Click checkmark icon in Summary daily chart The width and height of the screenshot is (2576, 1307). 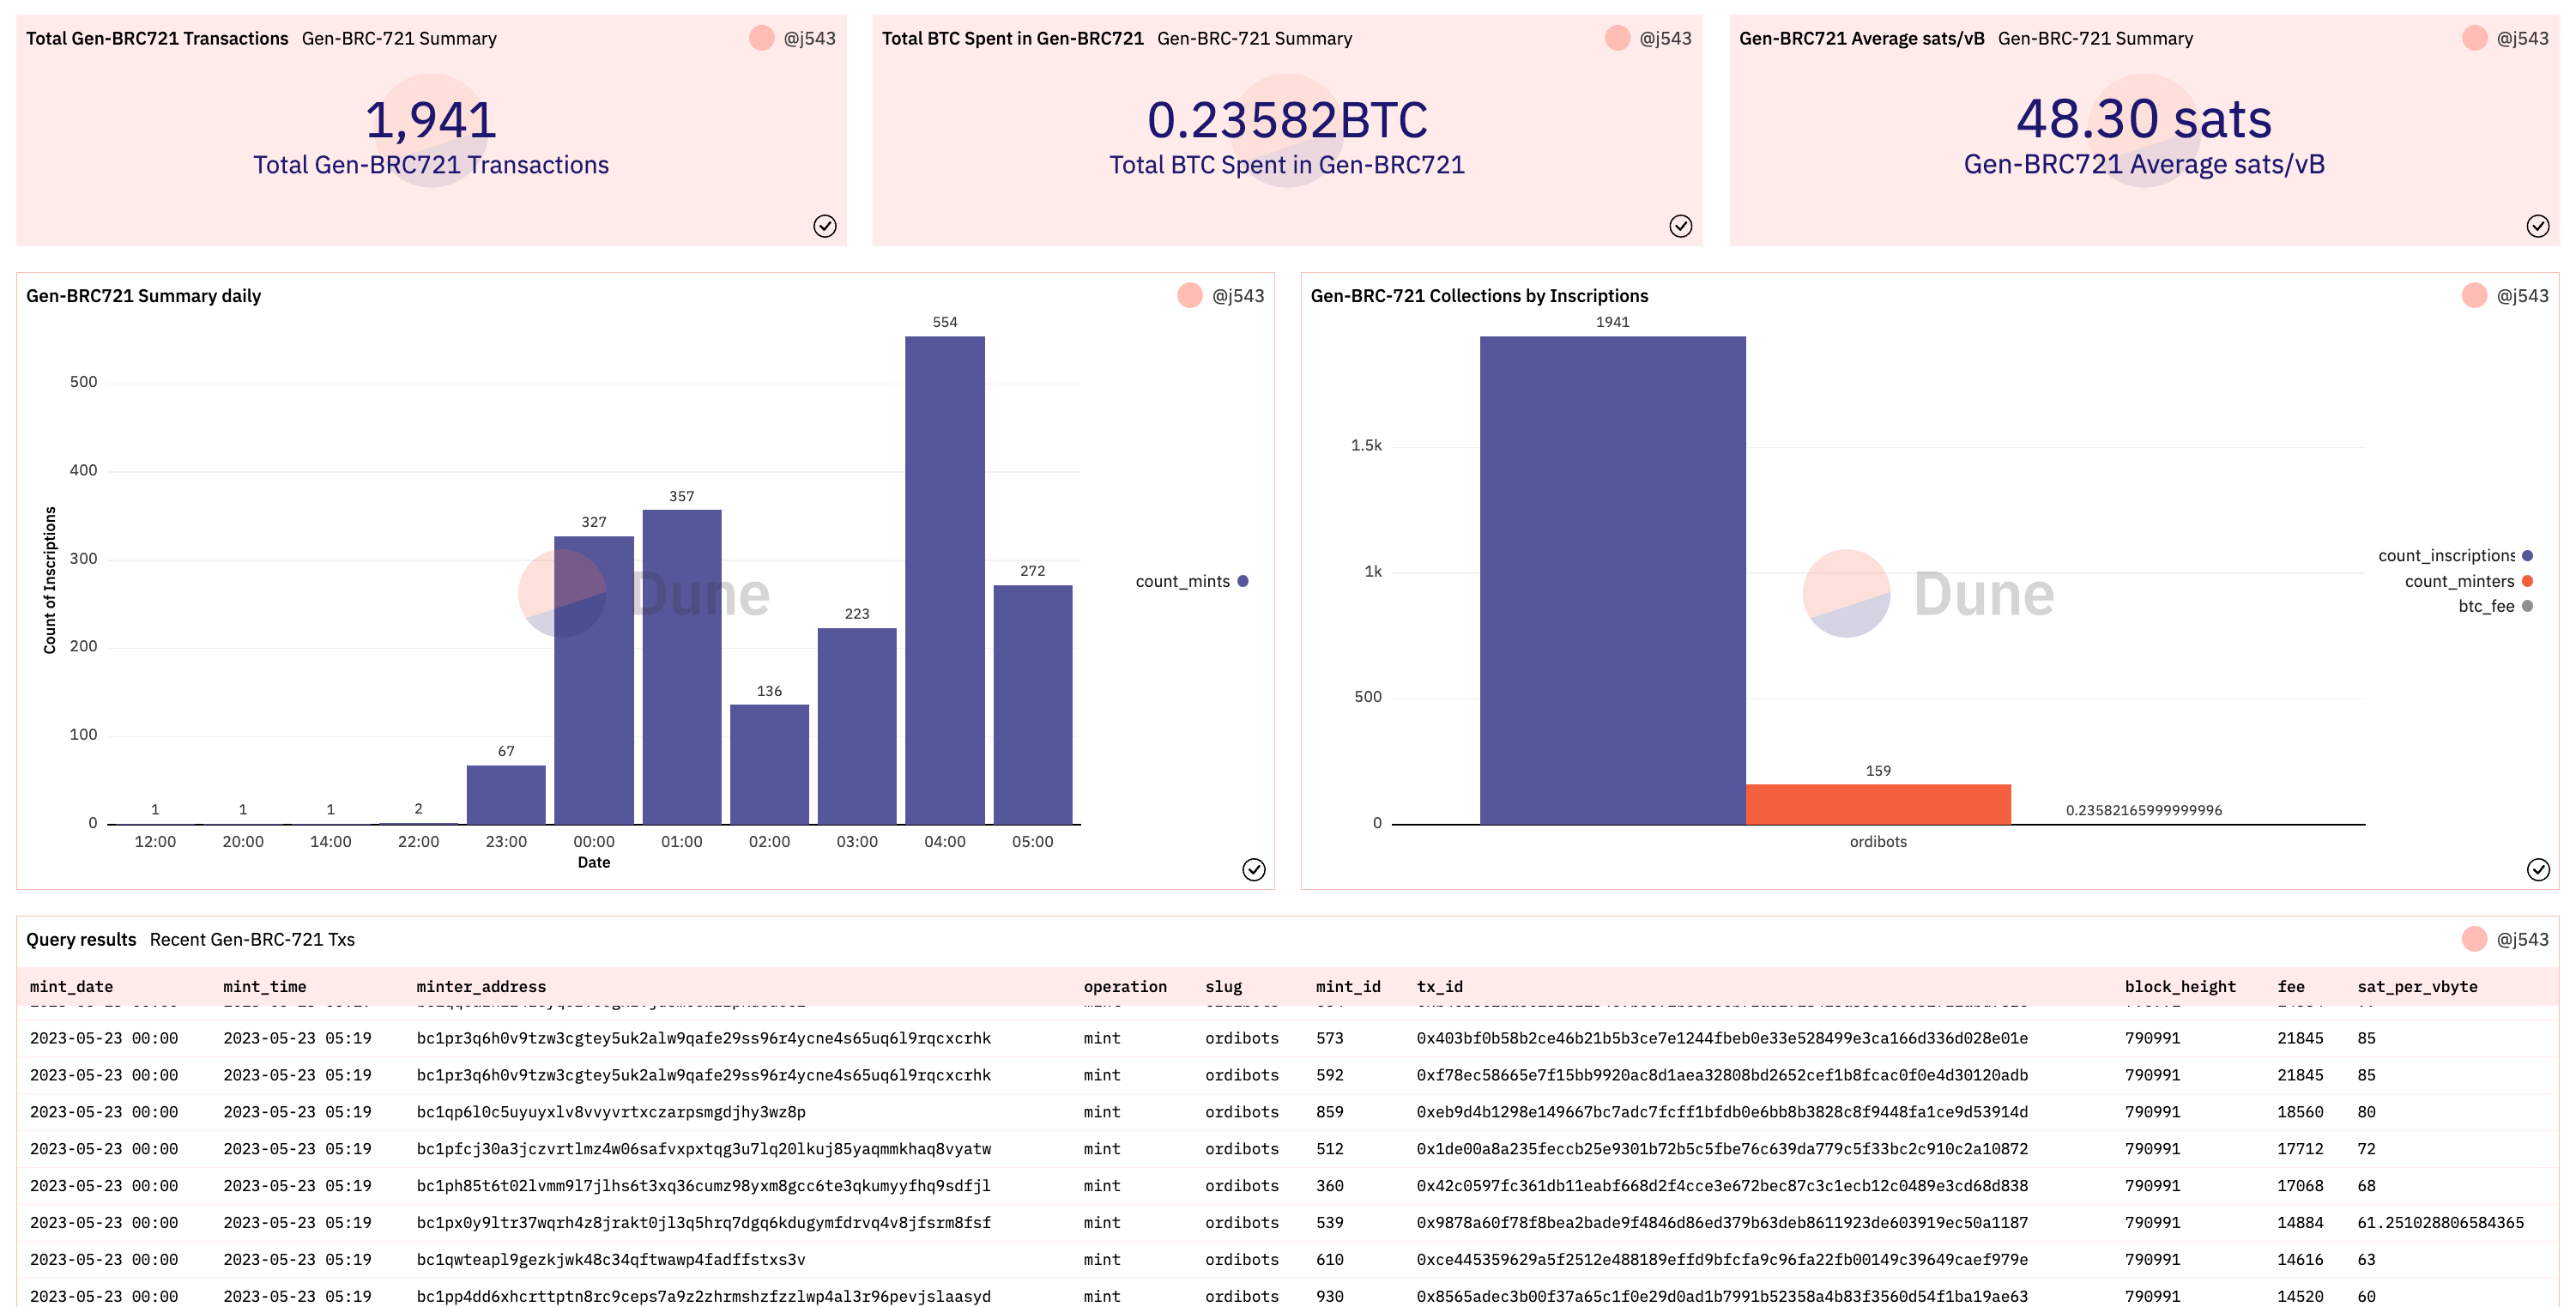click(x=1253, y=869)
